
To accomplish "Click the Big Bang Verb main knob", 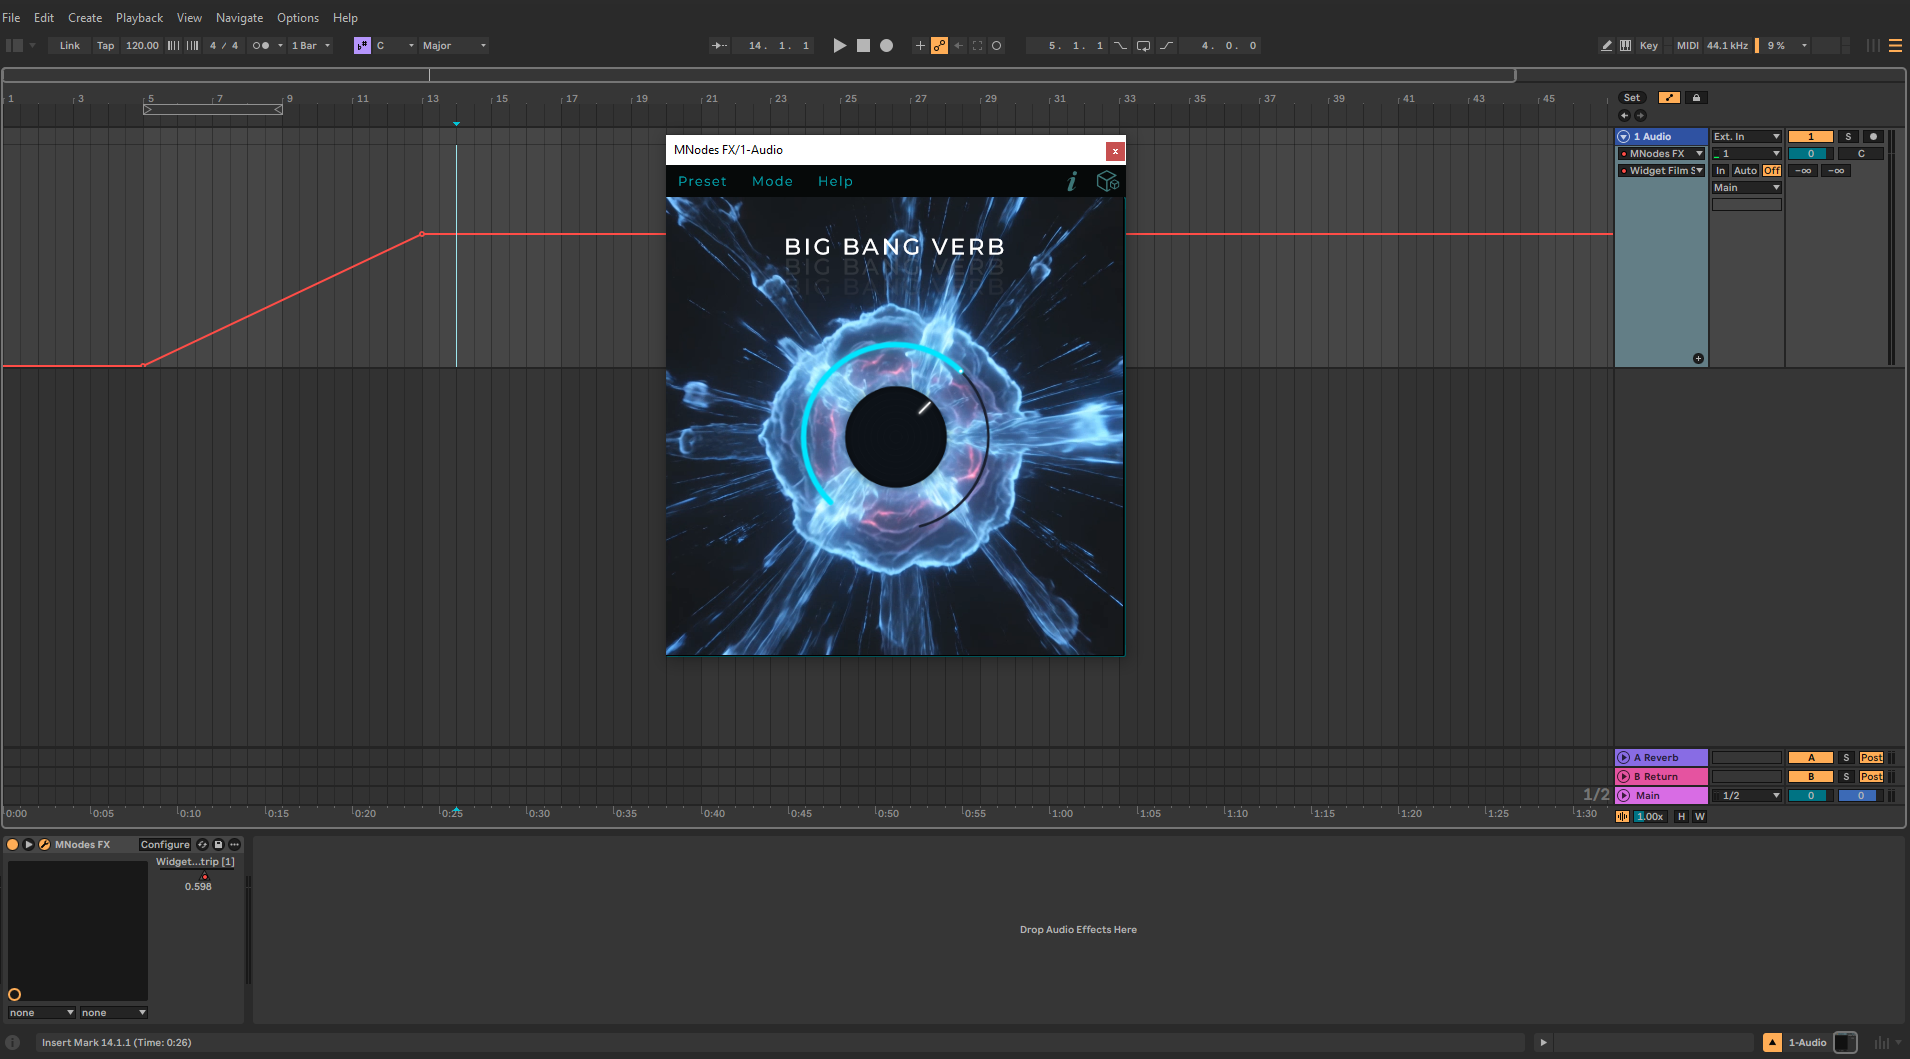I will coord(895,437).
